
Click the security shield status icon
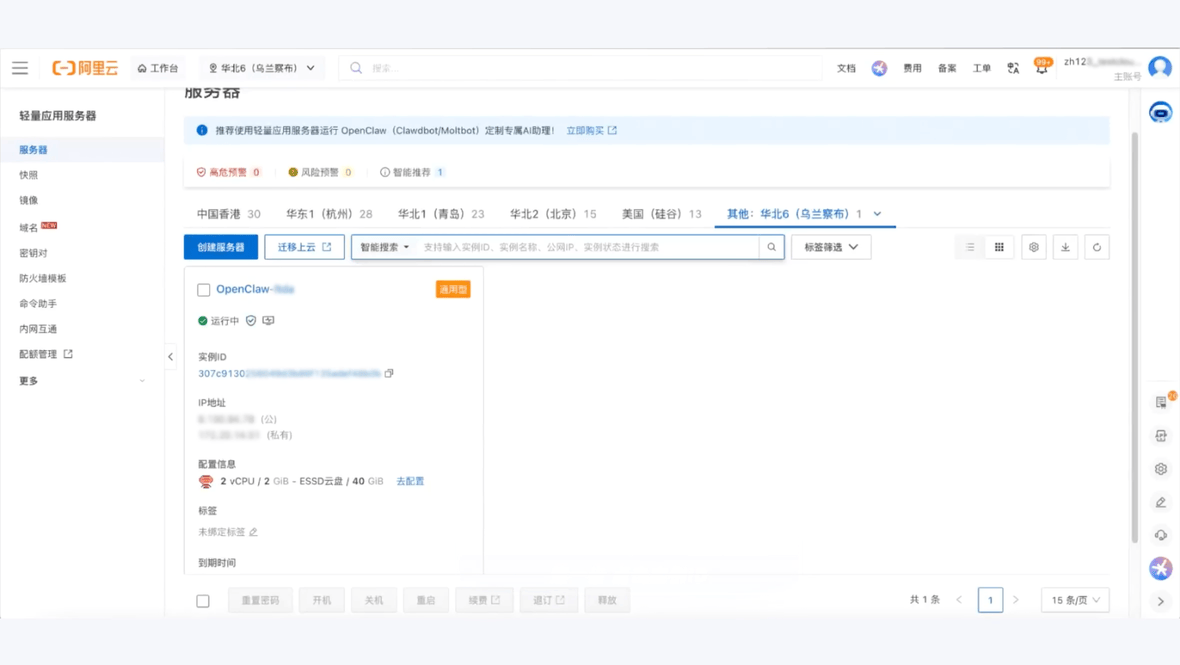click(251, 320)
